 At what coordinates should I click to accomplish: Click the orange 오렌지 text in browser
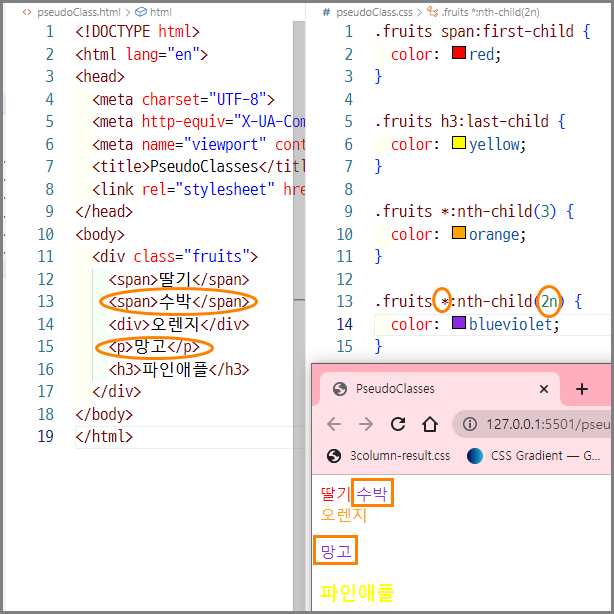(x=343, y=515)
